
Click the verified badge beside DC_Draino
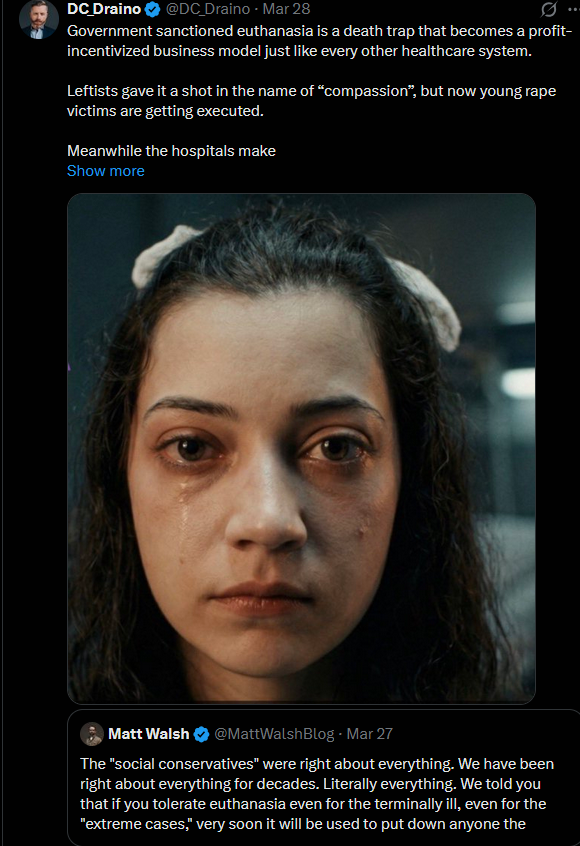pyautogui.click(x=153, y=9)
